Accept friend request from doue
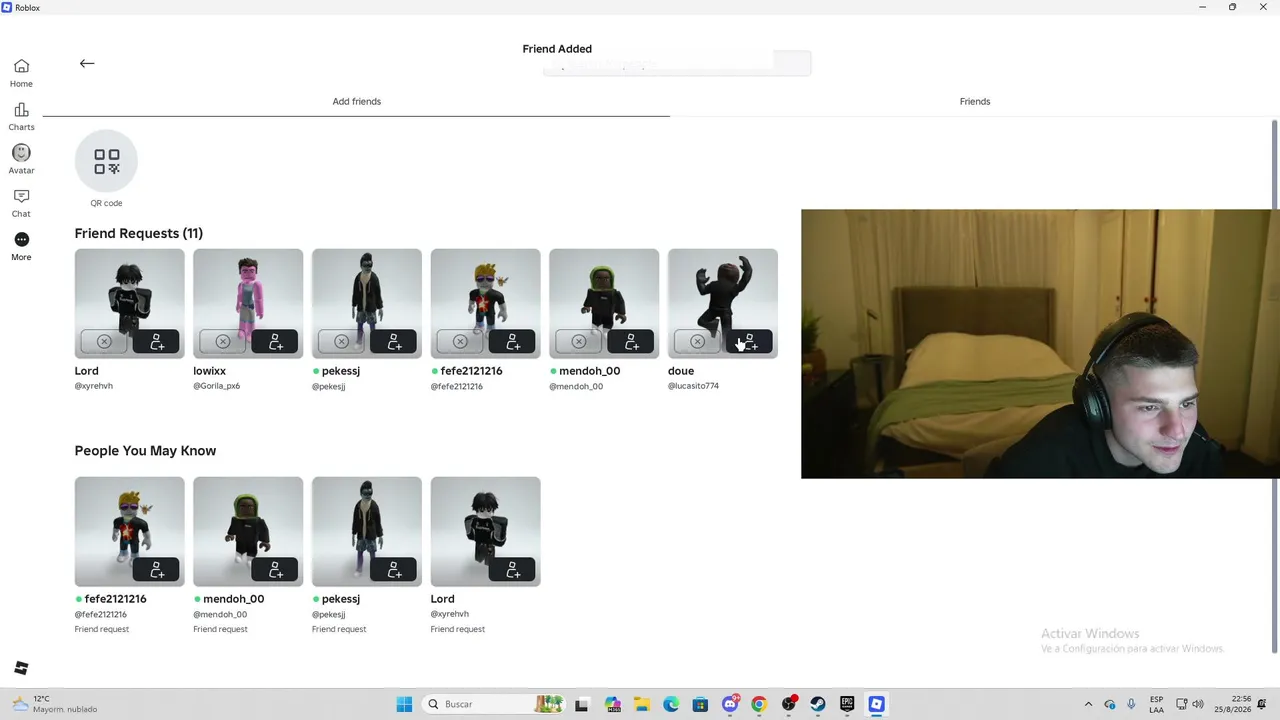This screenshot has width=1280, height=720. tap(750, 342)
